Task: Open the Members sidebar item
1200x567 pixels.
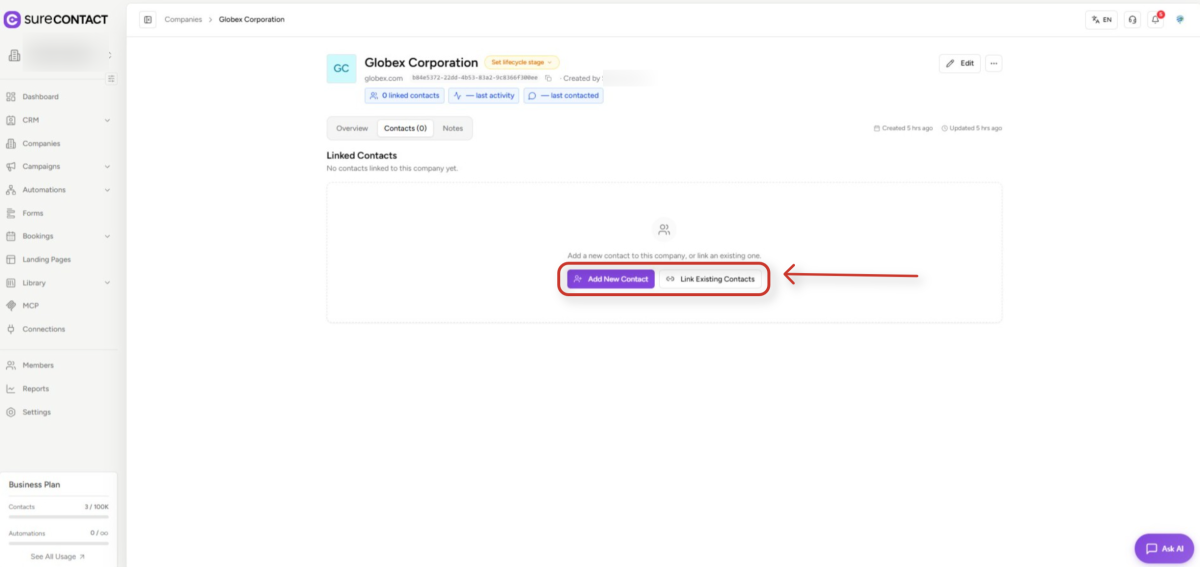Action: (x=38, y=365)
